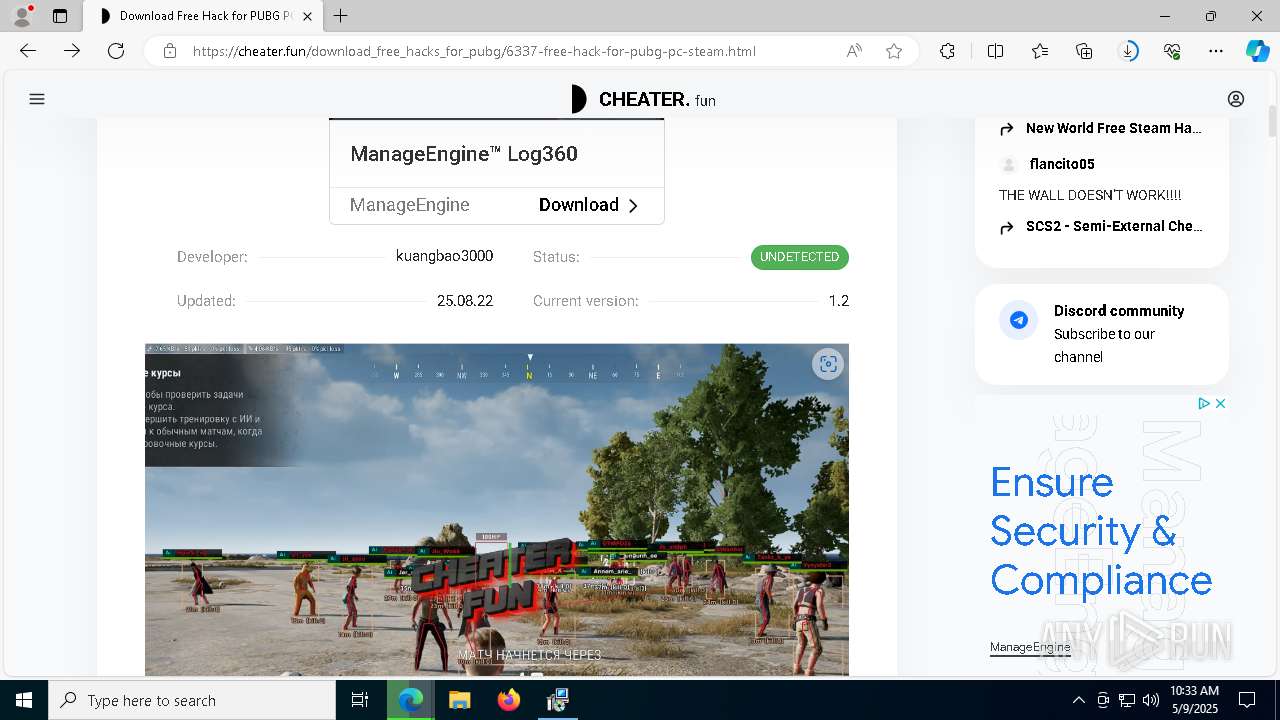
Task: Open Browser Essentials icon
Action: (x=1172, y=51)
